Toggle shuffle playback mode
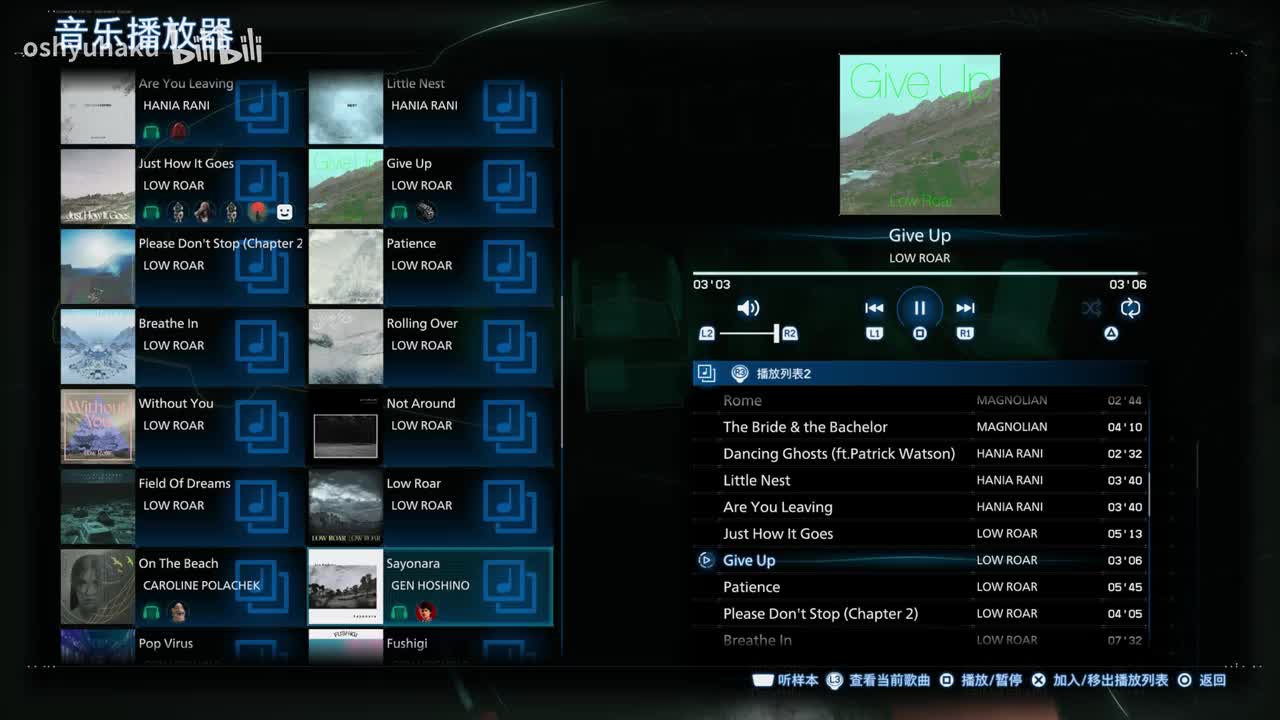The width and height of the screenshot is (1280, 720). pos(1091,308)
